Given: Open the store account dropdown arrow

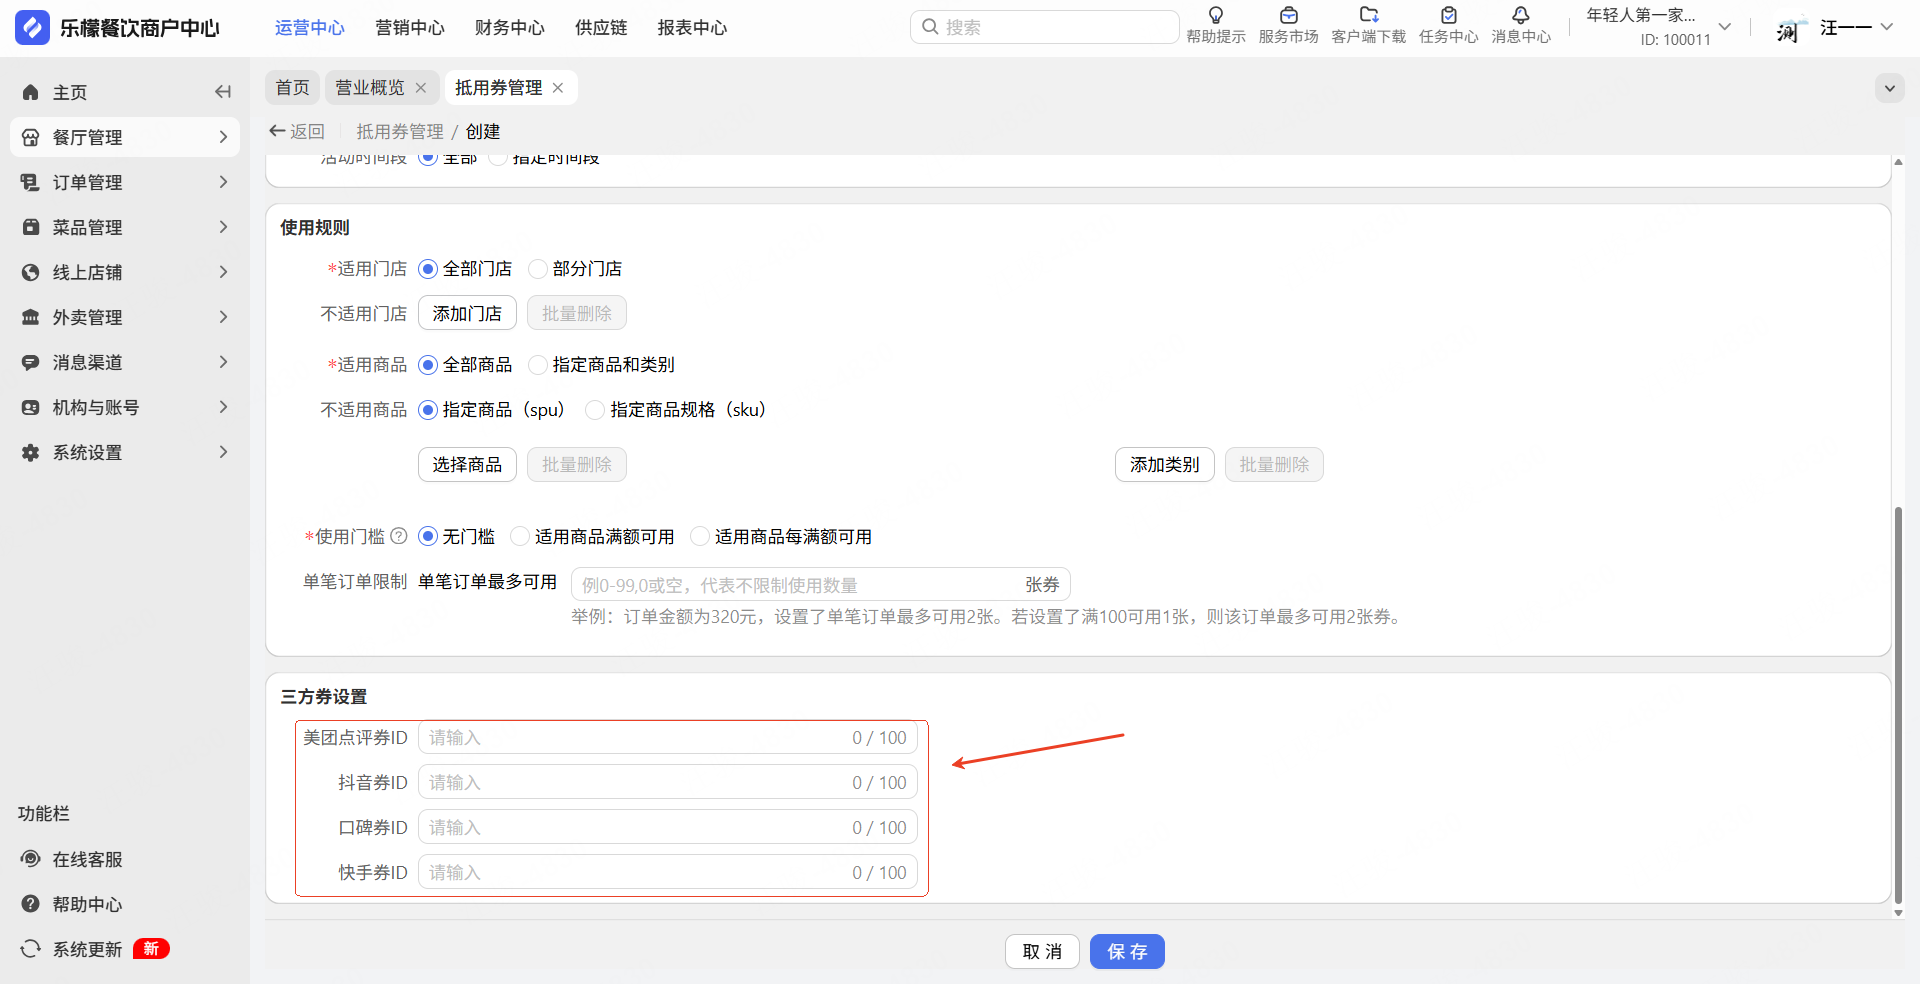Looking at the screenshot, I should 1724,27.
